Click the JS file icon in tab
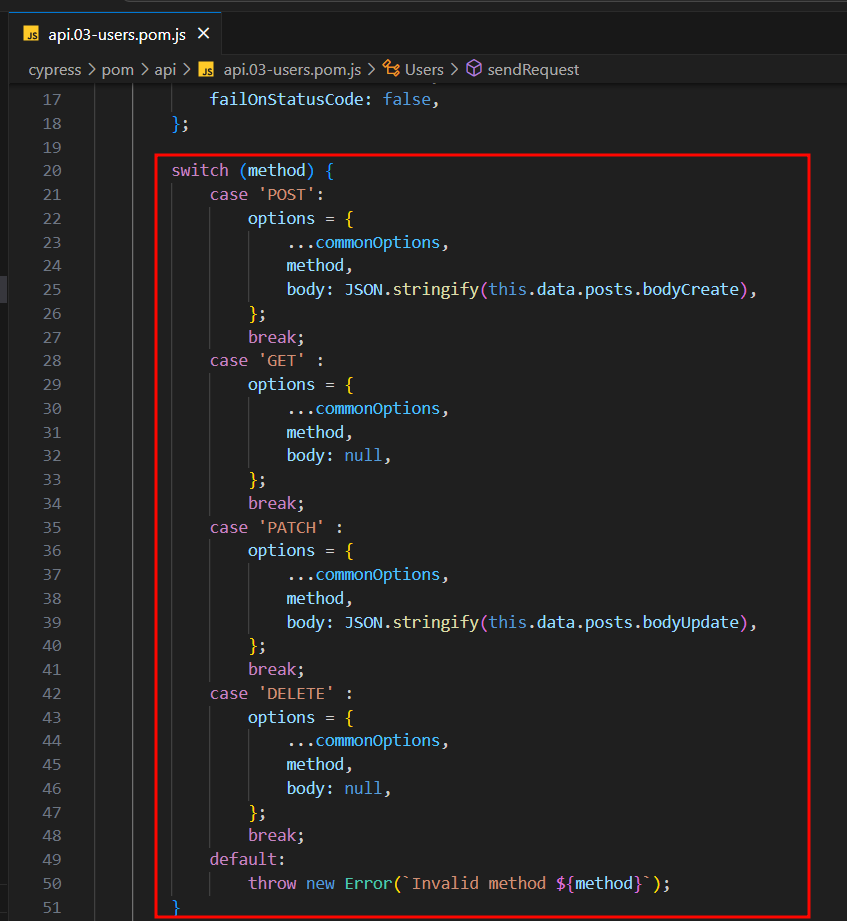Screen dimensions: 847x921 (x=31, y=34)
